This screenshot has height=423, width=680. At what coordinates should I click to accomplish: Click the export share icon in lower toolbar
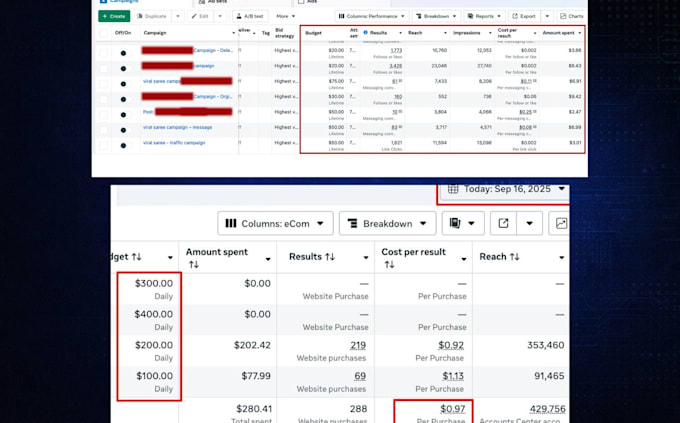tap(503, 223)
